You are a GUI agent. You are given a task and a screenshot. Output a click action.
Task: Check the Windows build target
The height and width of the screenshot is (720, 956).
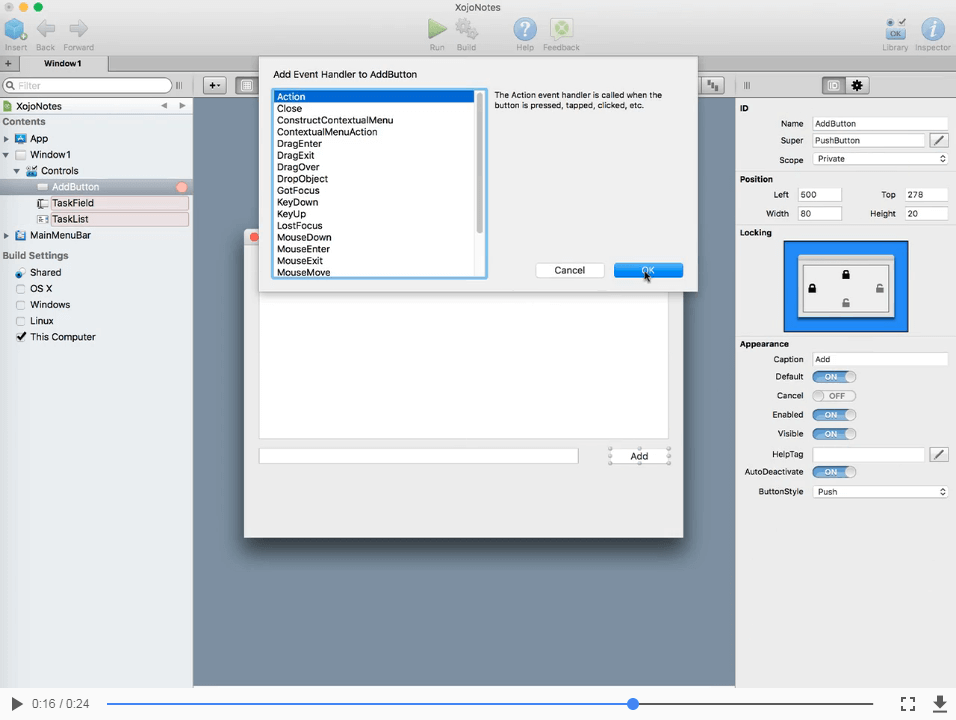[21, 305]
